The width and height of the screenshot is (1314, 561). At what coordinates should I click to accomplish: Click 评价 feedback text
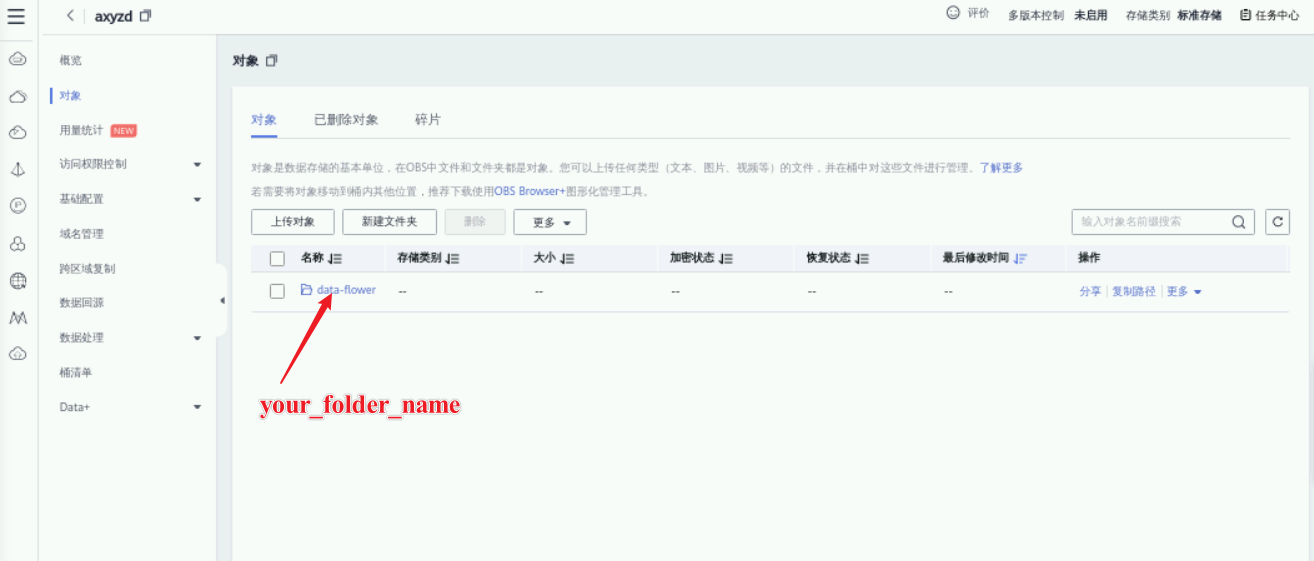(x=978, y=14)
